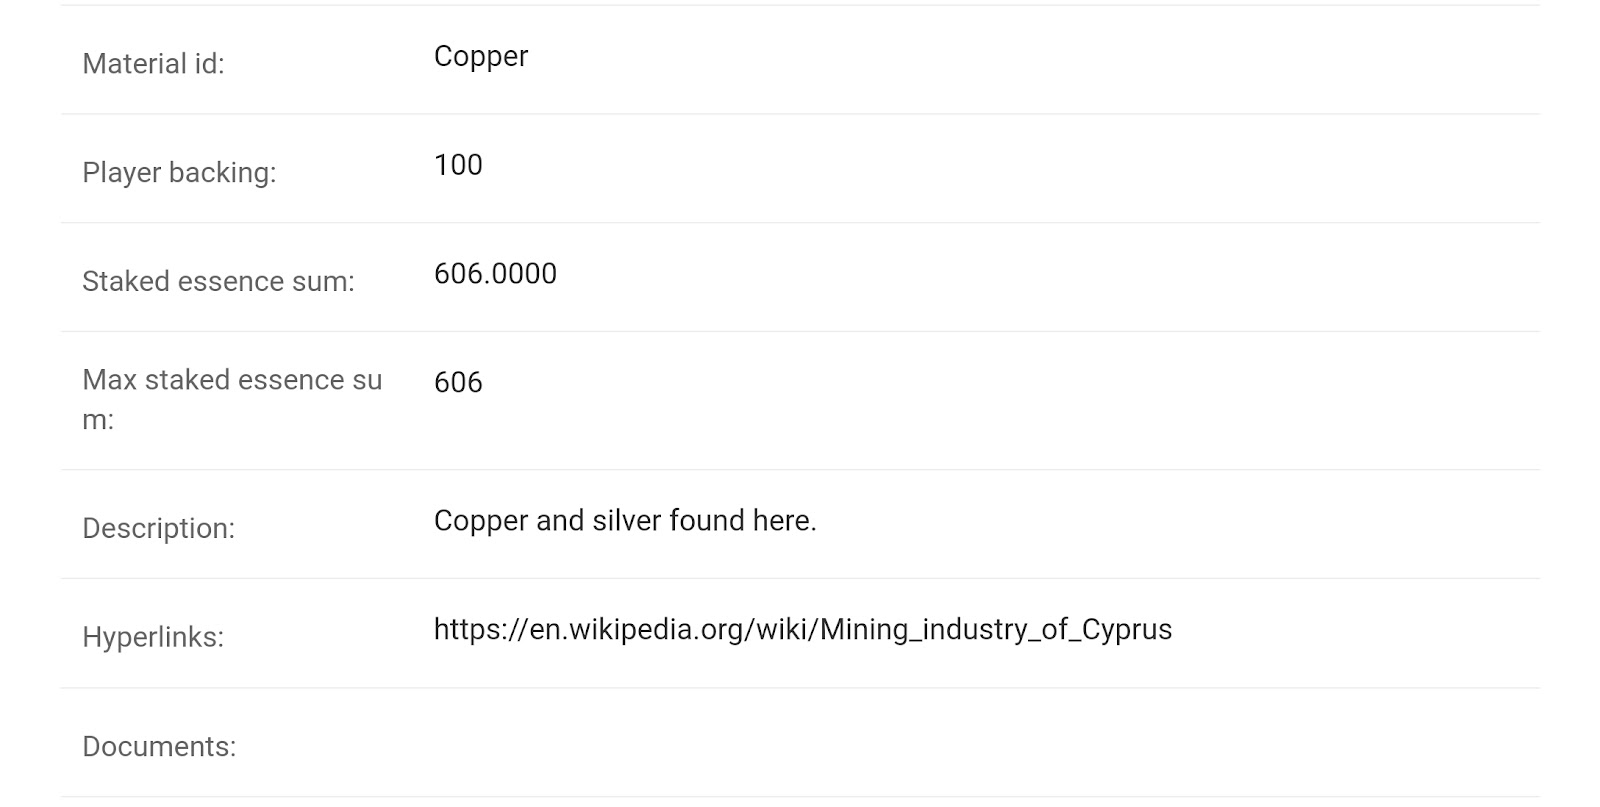
Task: Open the Wikipedia Mining industry link
Action: (x=802, y=630)
